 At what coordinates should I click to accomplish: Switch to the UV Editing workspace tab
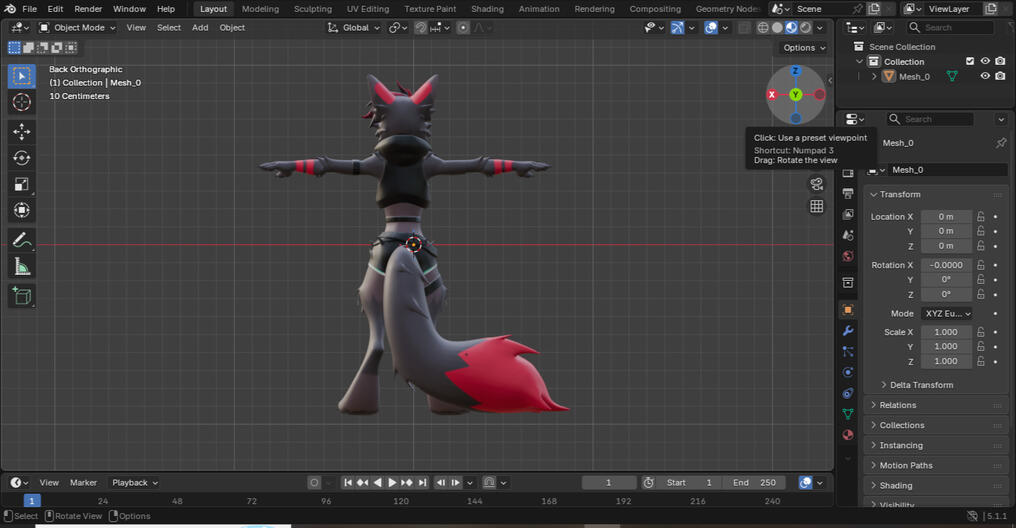coord(368,9)
